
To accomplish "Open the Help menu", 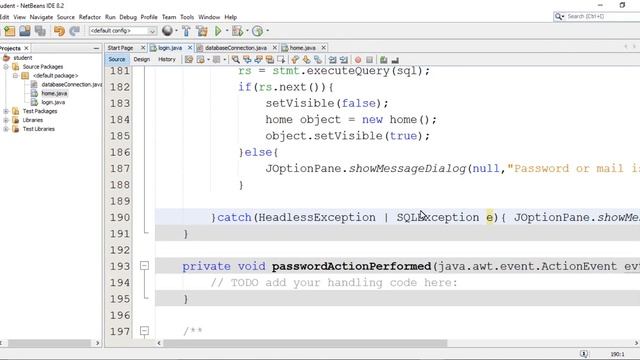I will coord(231,17).
